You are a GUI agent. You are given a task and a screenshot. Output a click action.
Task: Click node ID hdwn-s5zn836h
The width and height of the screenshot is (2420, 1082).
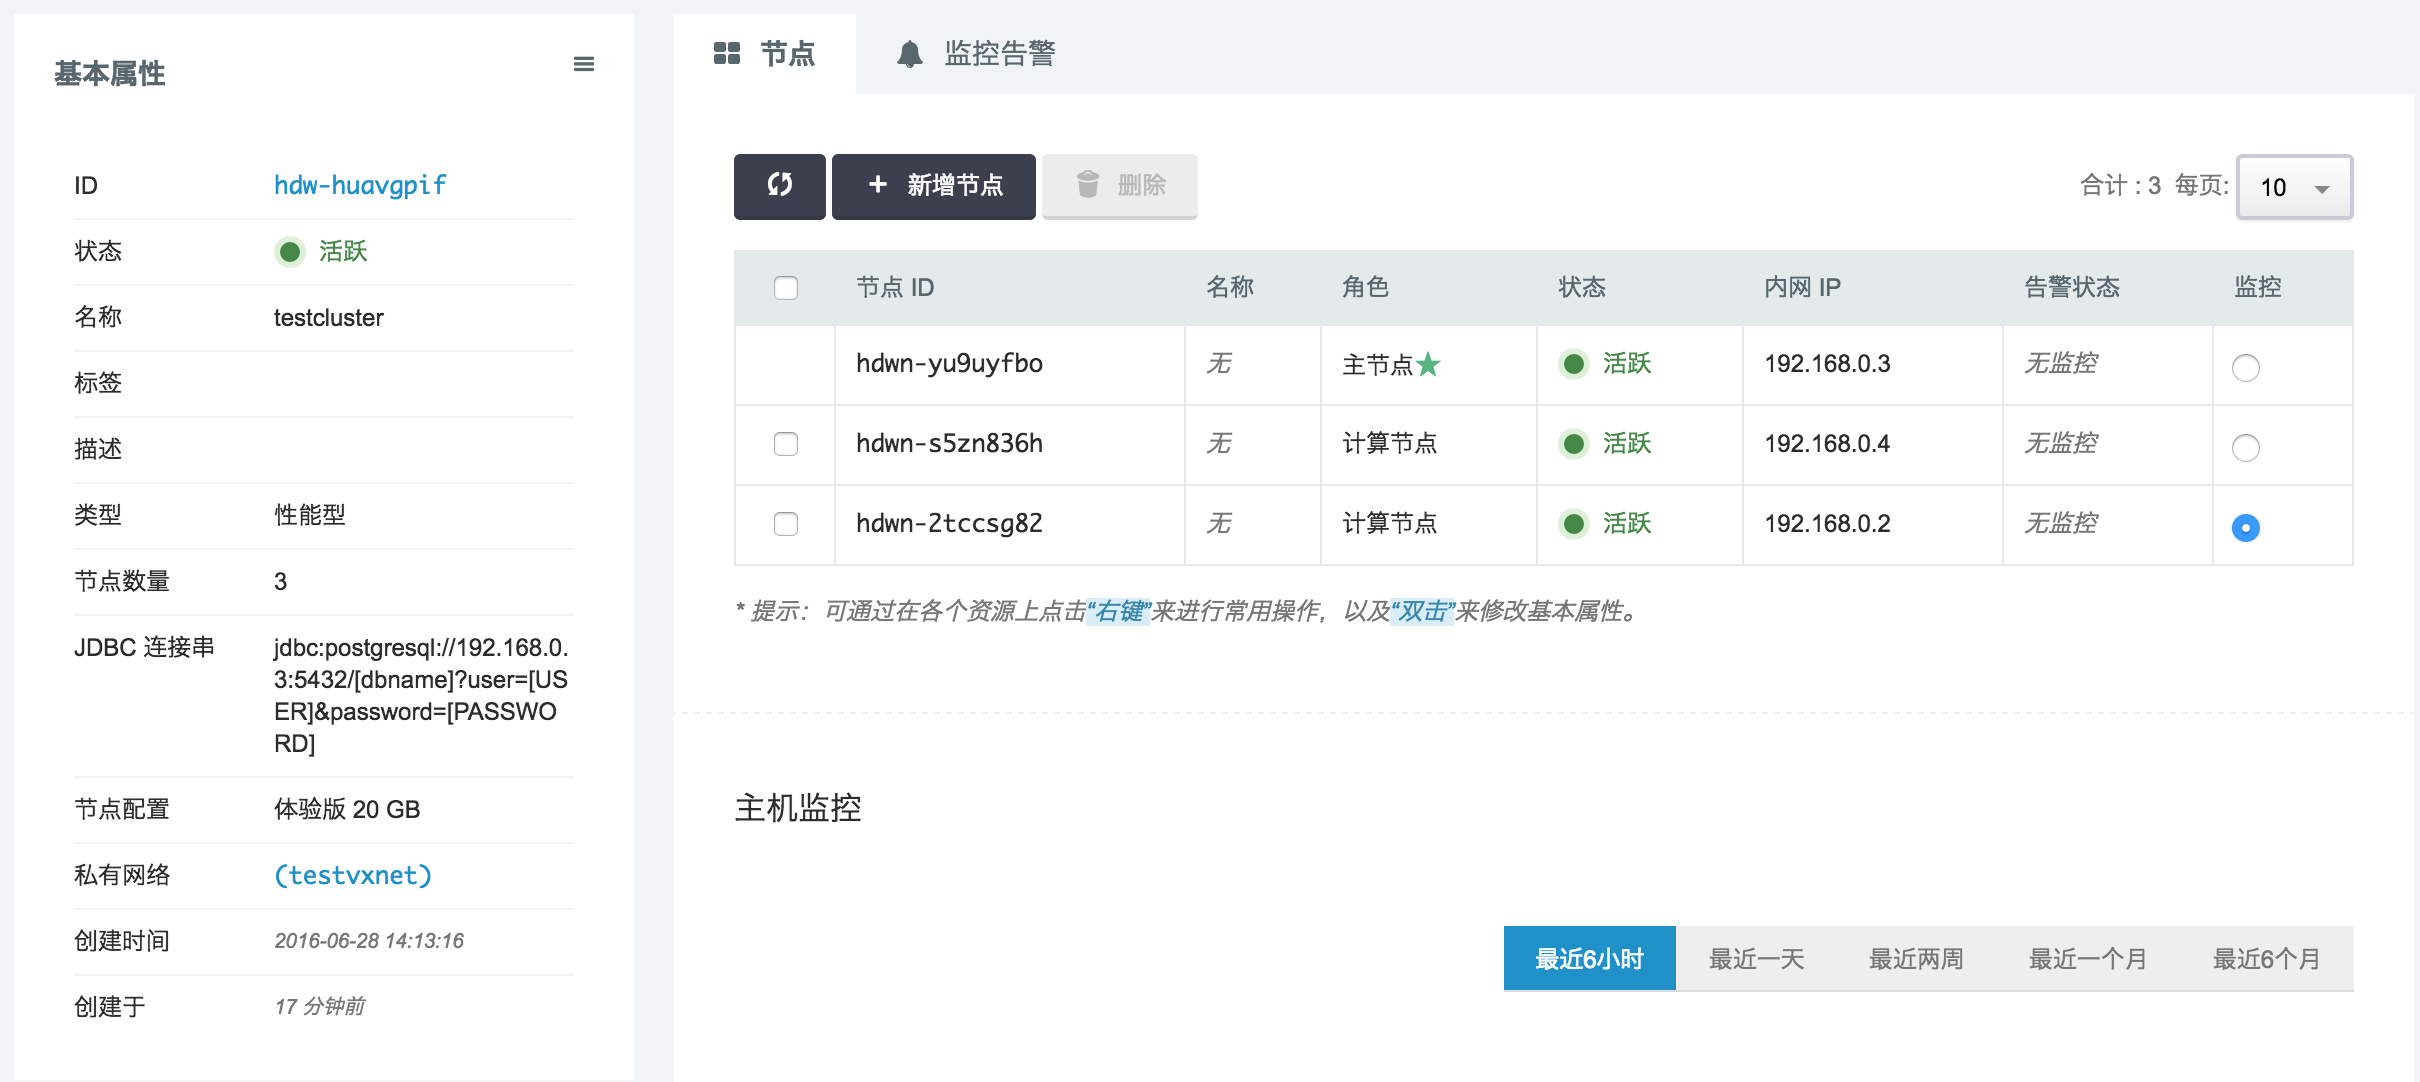(x=949, y=444)
